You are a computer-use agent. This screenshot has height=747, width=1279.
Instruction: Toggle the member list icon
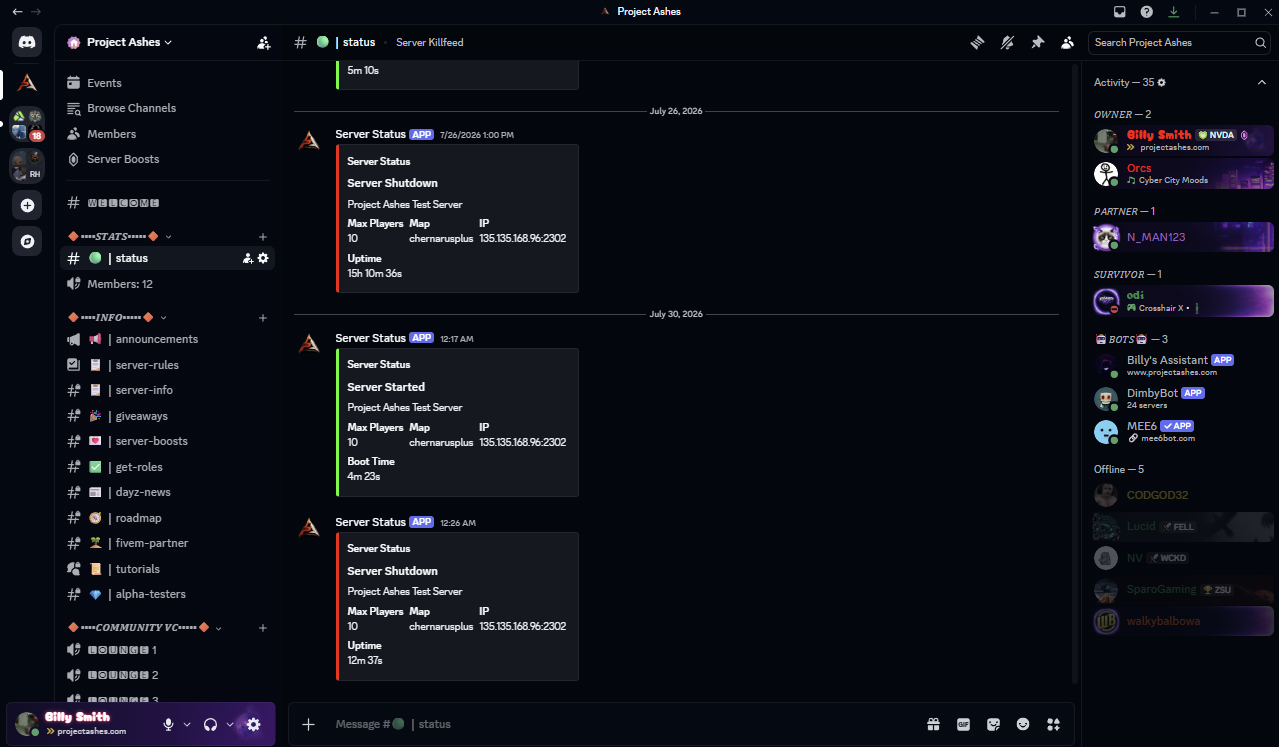tap(1068, 42)
